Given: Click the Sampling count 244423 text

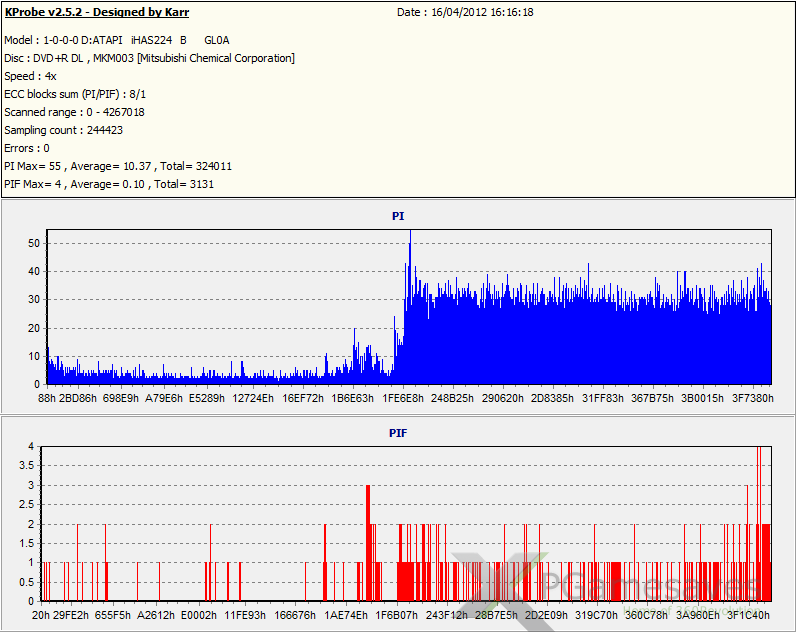Looking at the screenshot, I should (x=63, y=130).
